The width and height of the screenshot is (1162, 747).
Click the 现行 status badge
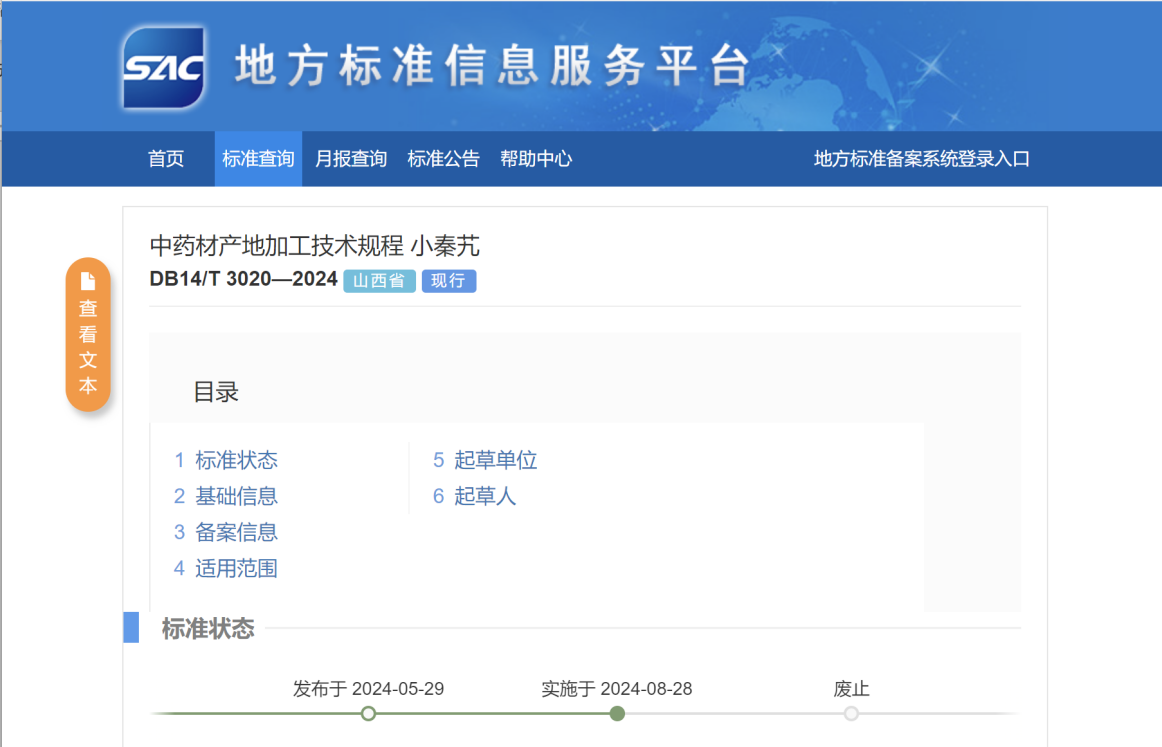coord(448,281)
